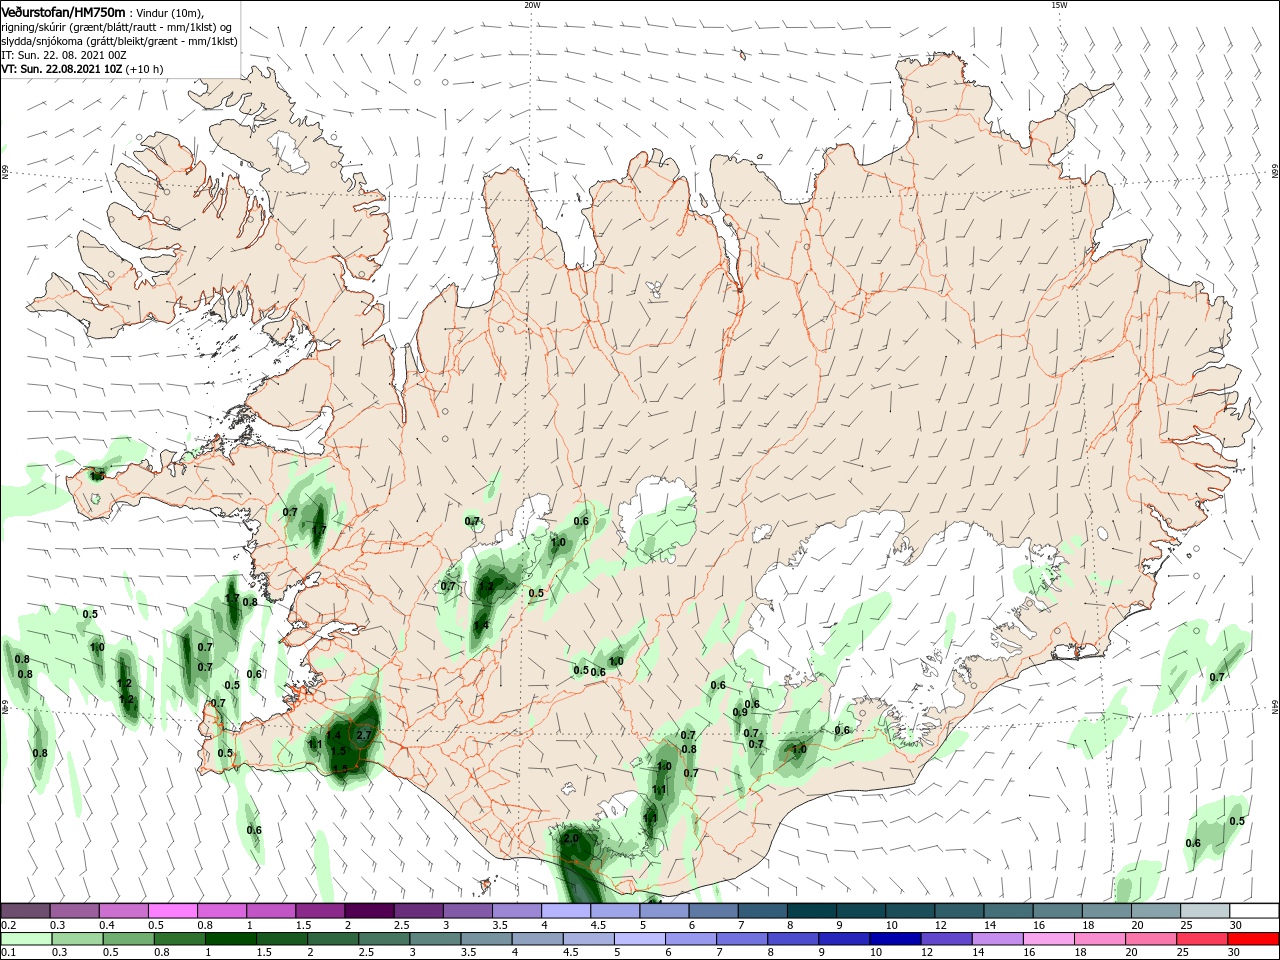Viewport: 1280px width, 960px height.
Task: Pick dark teal 8 snow legend swatch
Action: tap(811, 911)
